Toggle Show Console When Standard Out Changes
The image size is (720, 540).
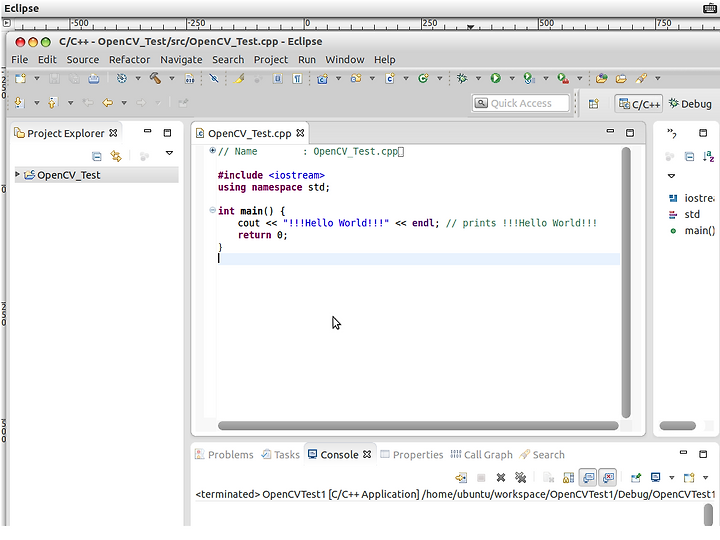pos(588,478)
